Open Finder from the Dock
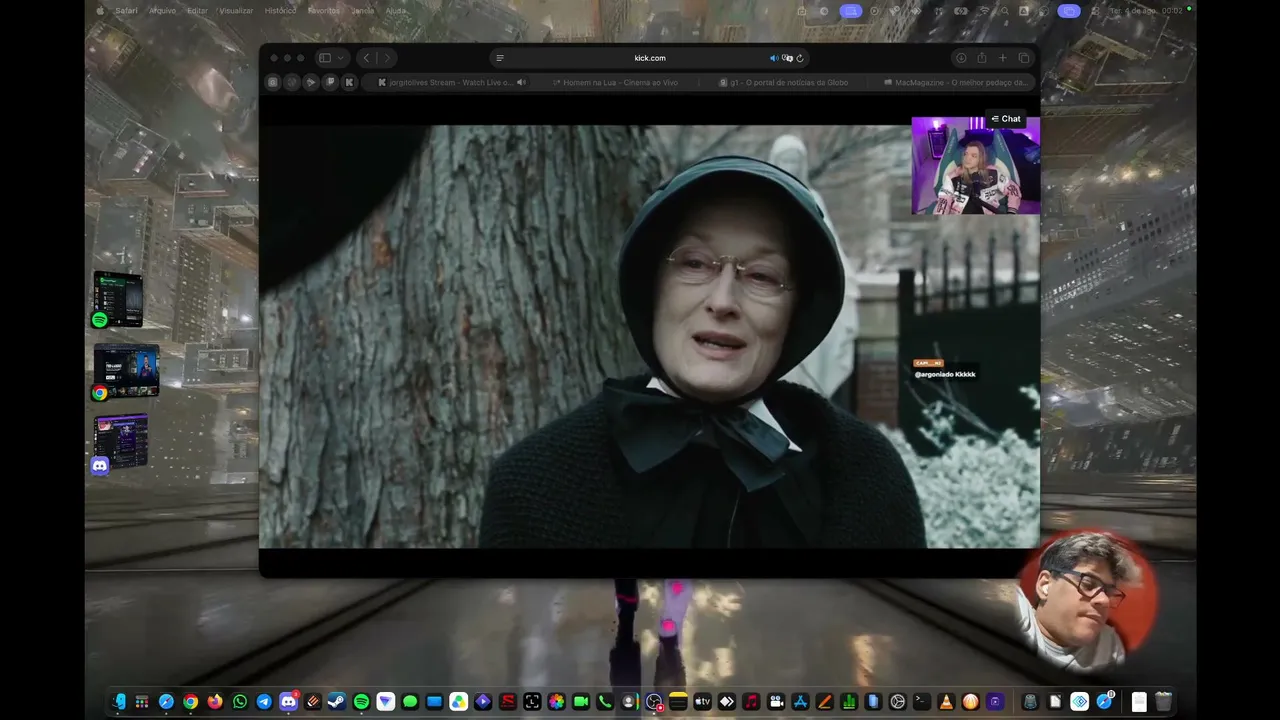This screenshot has height=720, width=1280. (x=118, y=702)
